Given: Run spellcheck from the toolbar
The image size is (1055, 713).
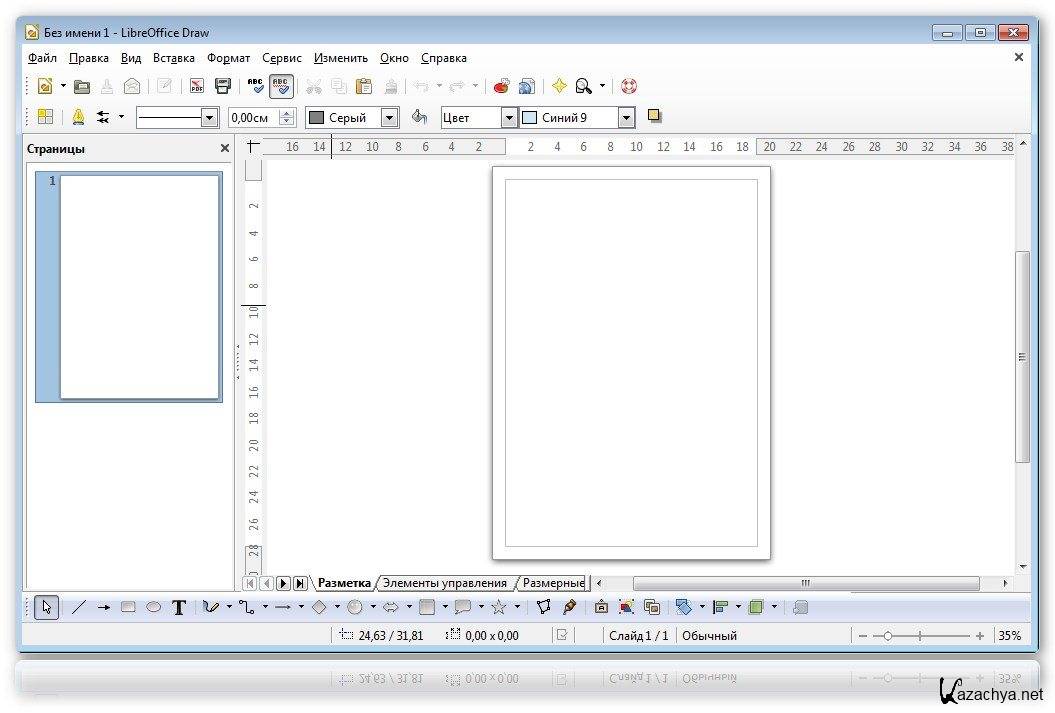Looking at the screenshot, I should tap(254, 86).
